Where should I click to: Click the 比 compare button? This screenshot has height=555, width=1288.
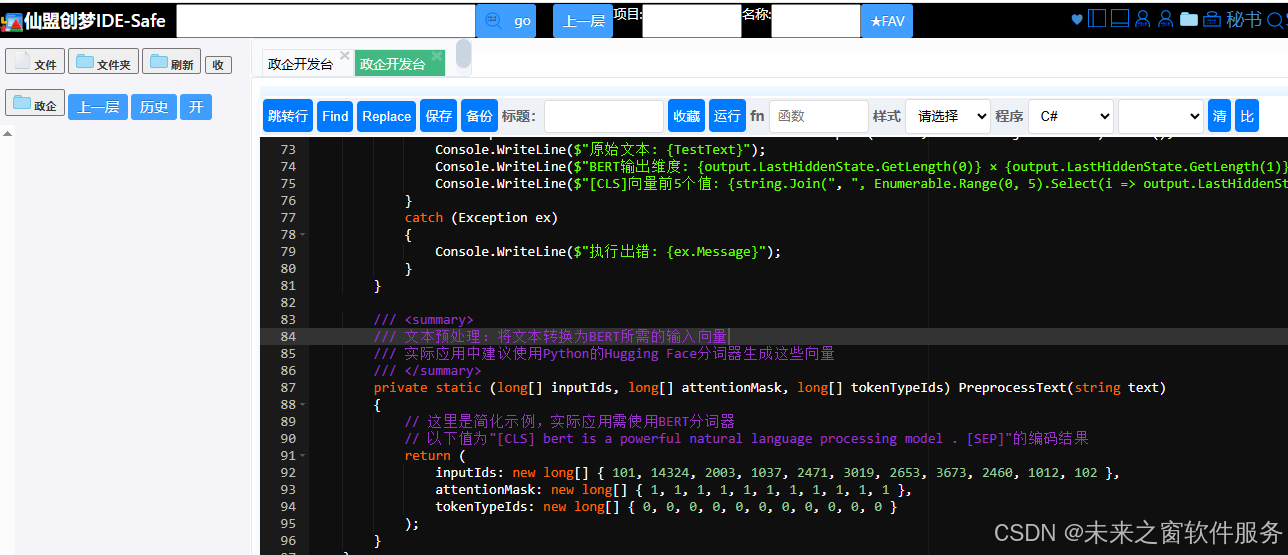pyautogui.click(x=1246, y=116)
